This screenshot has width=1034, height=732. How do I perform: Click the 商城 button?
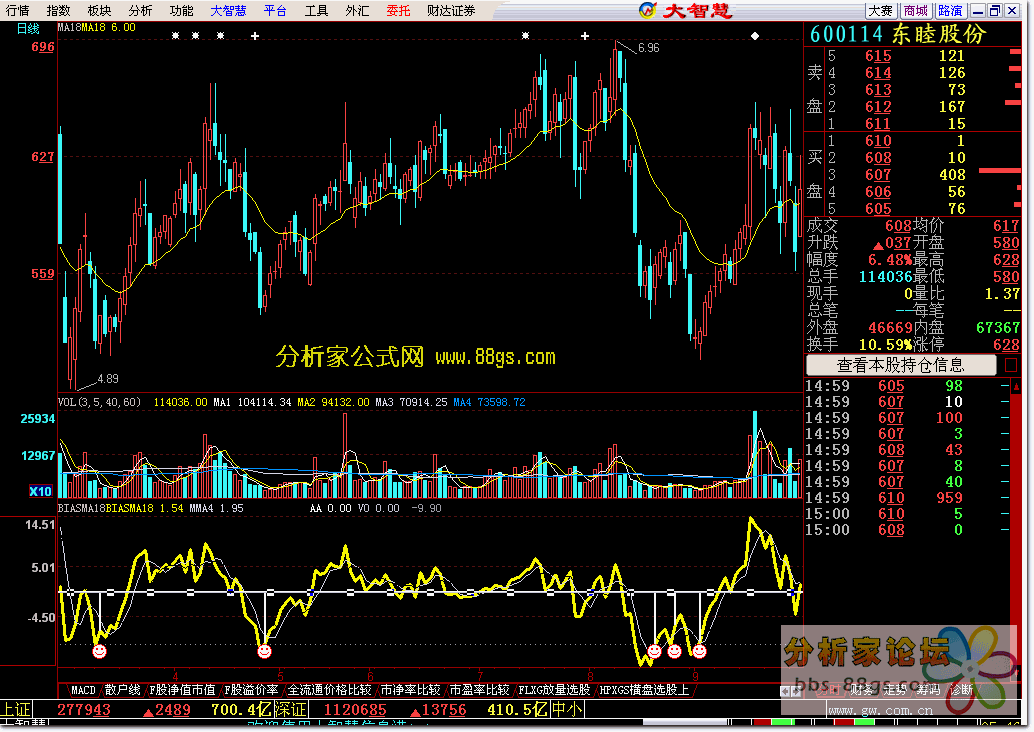tap(916, 11)
